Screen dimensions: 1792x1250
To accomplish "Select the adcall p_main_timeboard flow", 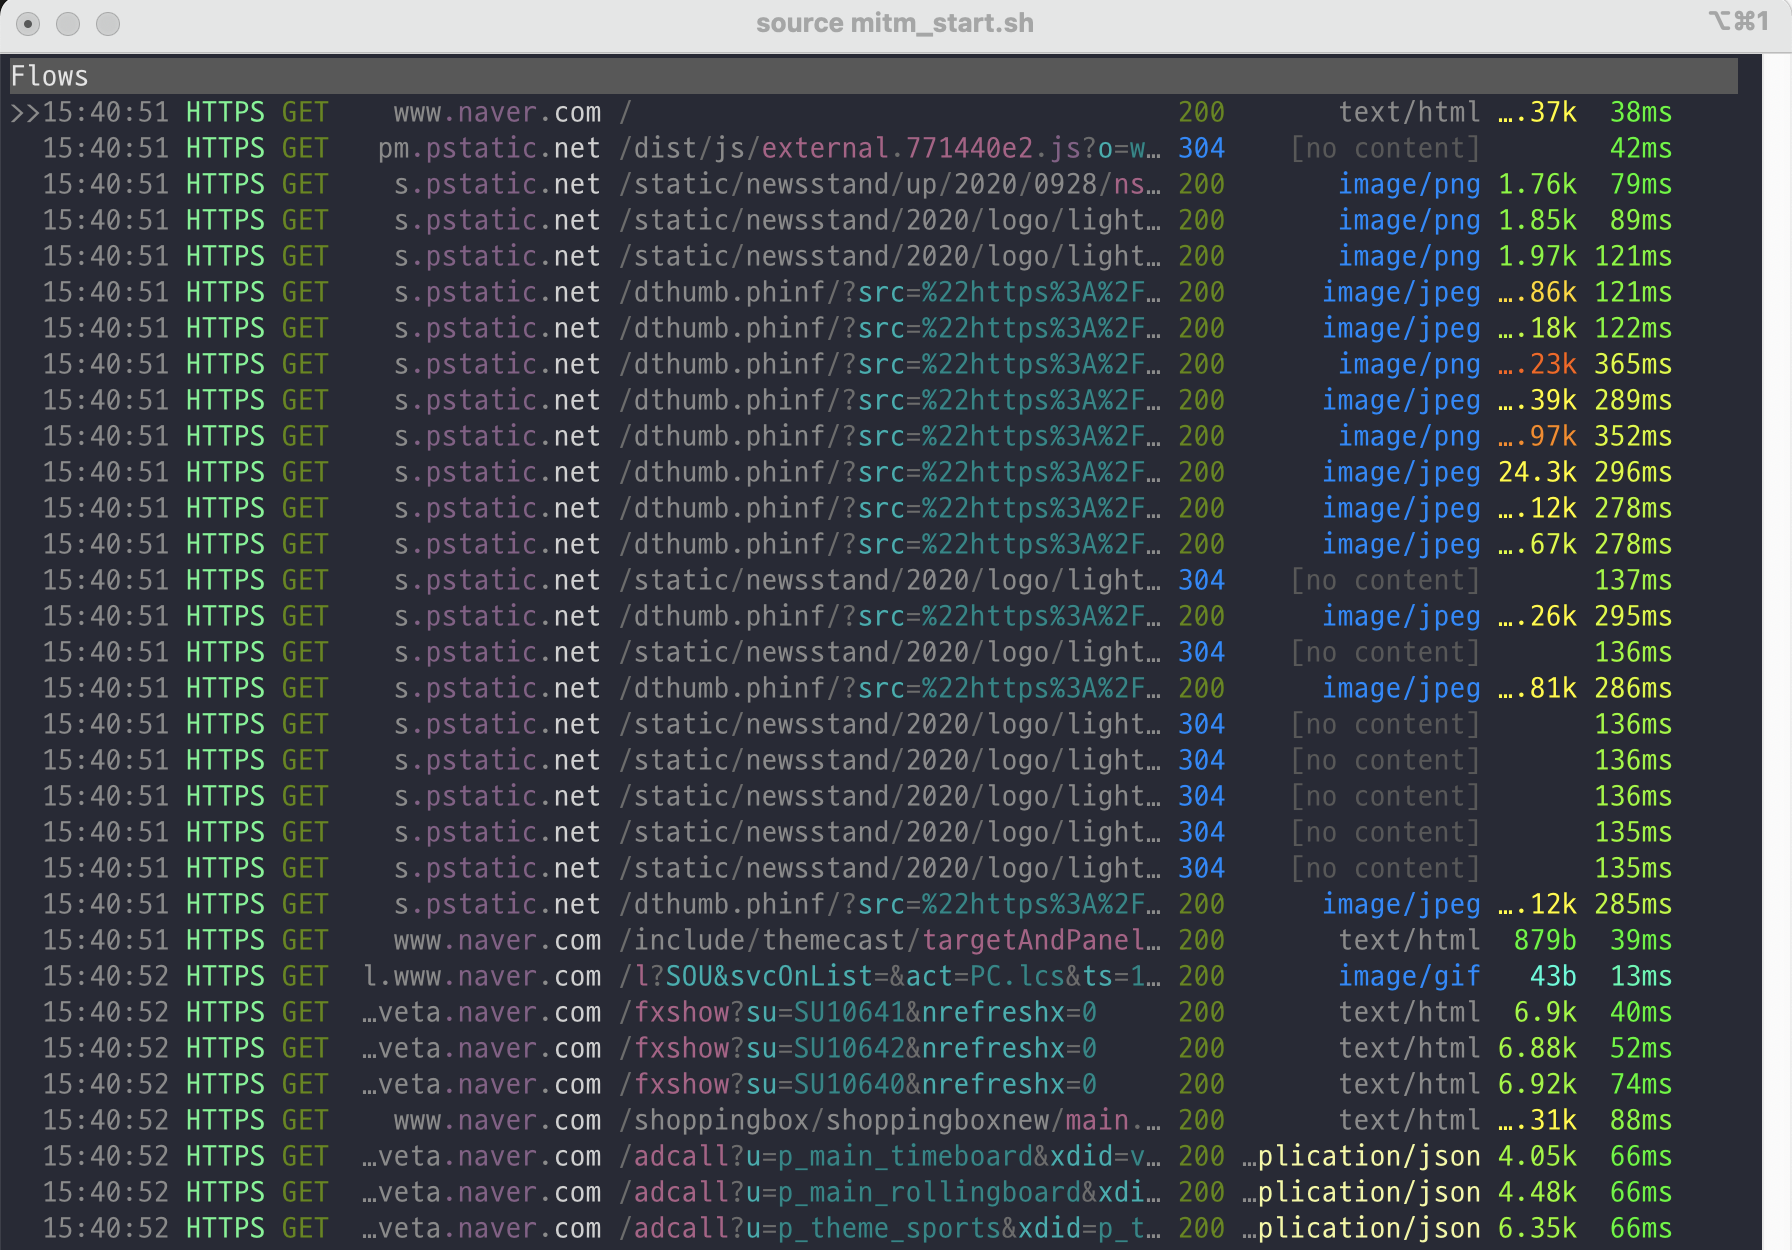I will coord(873,1156).
